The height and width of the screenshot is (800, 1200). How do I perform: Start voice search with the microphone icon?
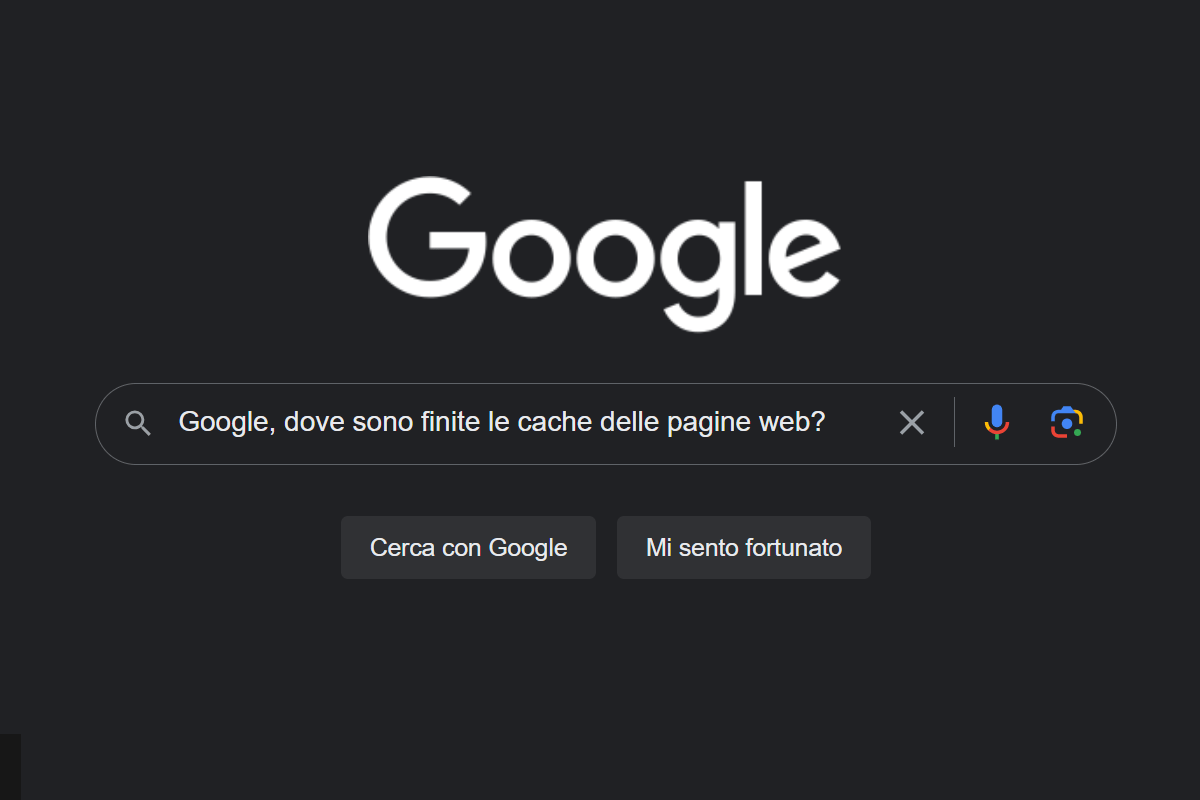pyautogui.click(x=996, y=422)
